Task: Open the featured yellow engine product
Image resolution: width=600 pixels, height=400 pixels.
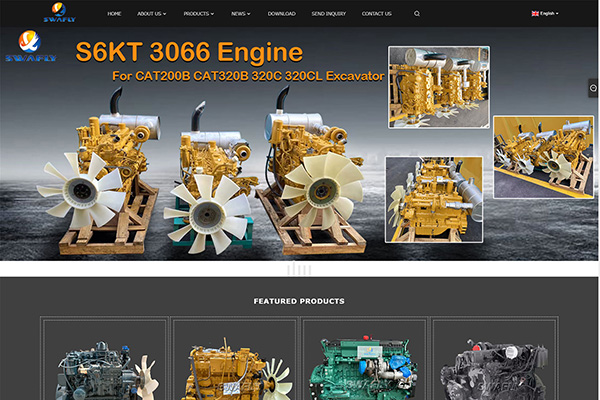Action: pyautogui.click(x=234, y=360)
